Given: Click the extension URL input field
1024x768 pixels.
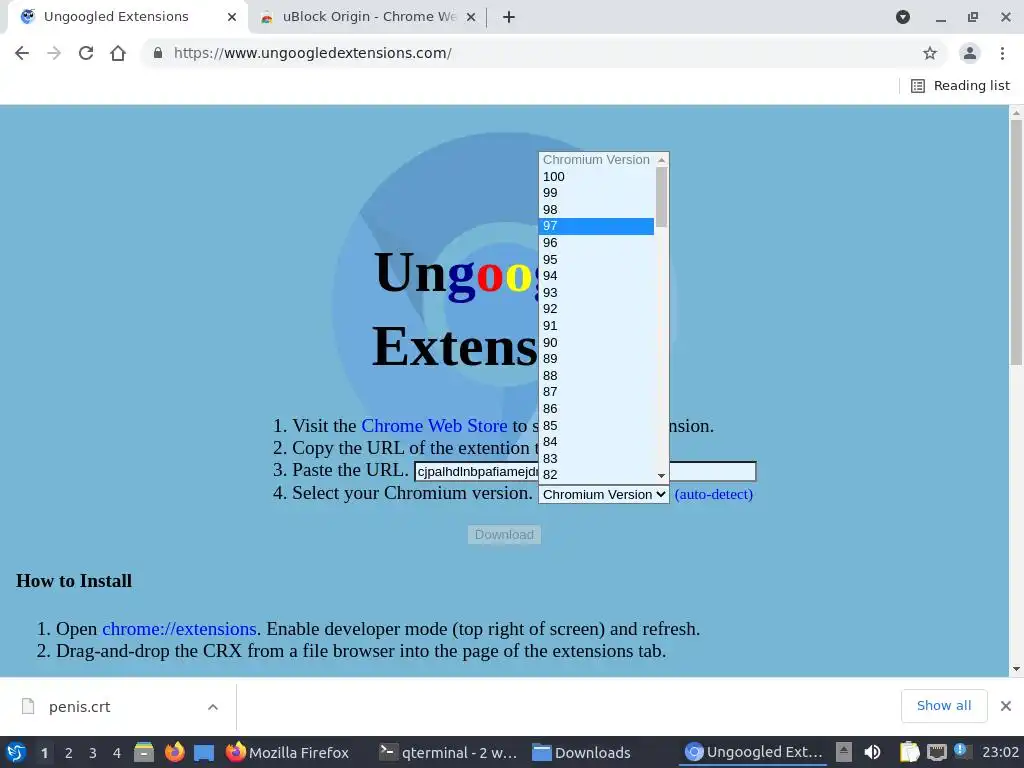Looking at the screenshot, I should [584, 472].
